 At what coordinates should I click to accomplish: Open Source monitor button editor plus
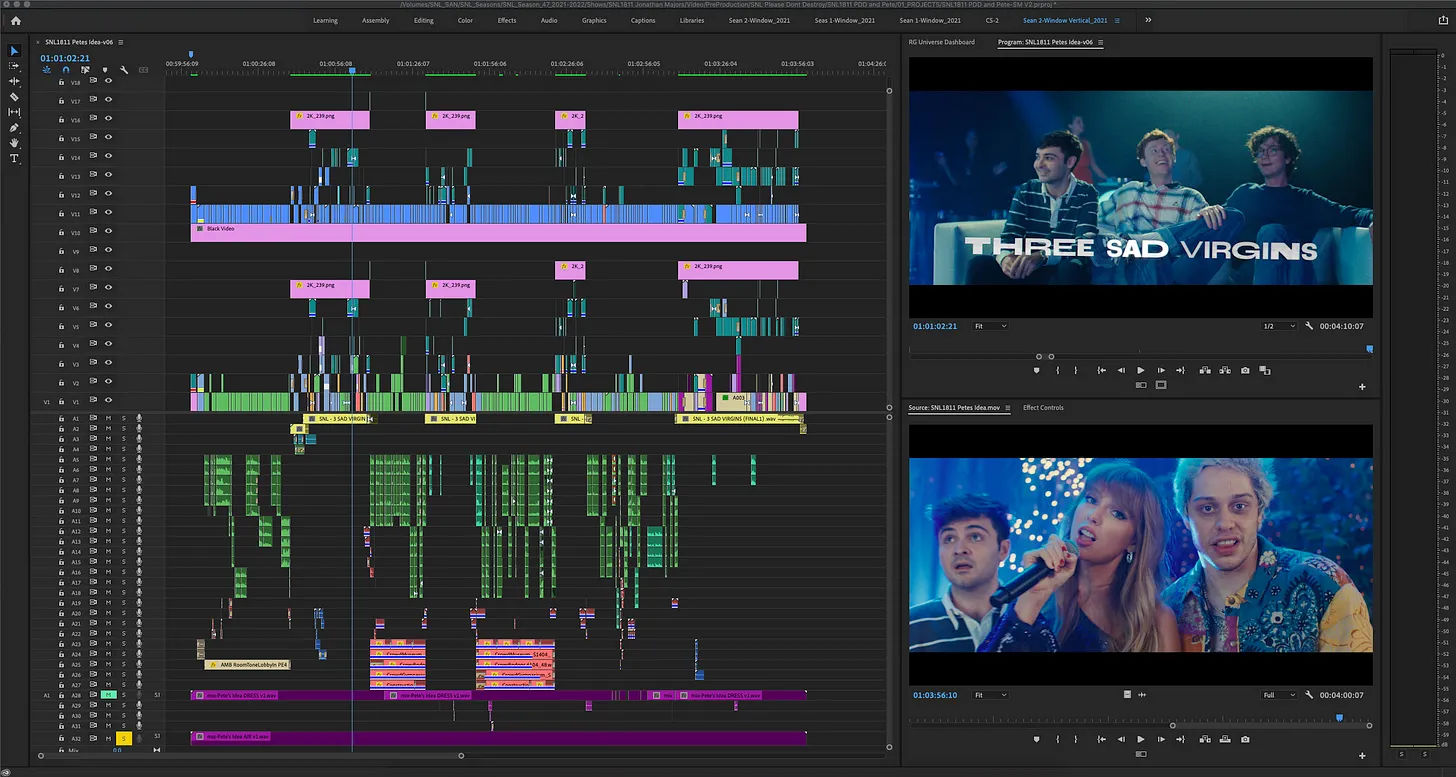tap(1362, 755)
